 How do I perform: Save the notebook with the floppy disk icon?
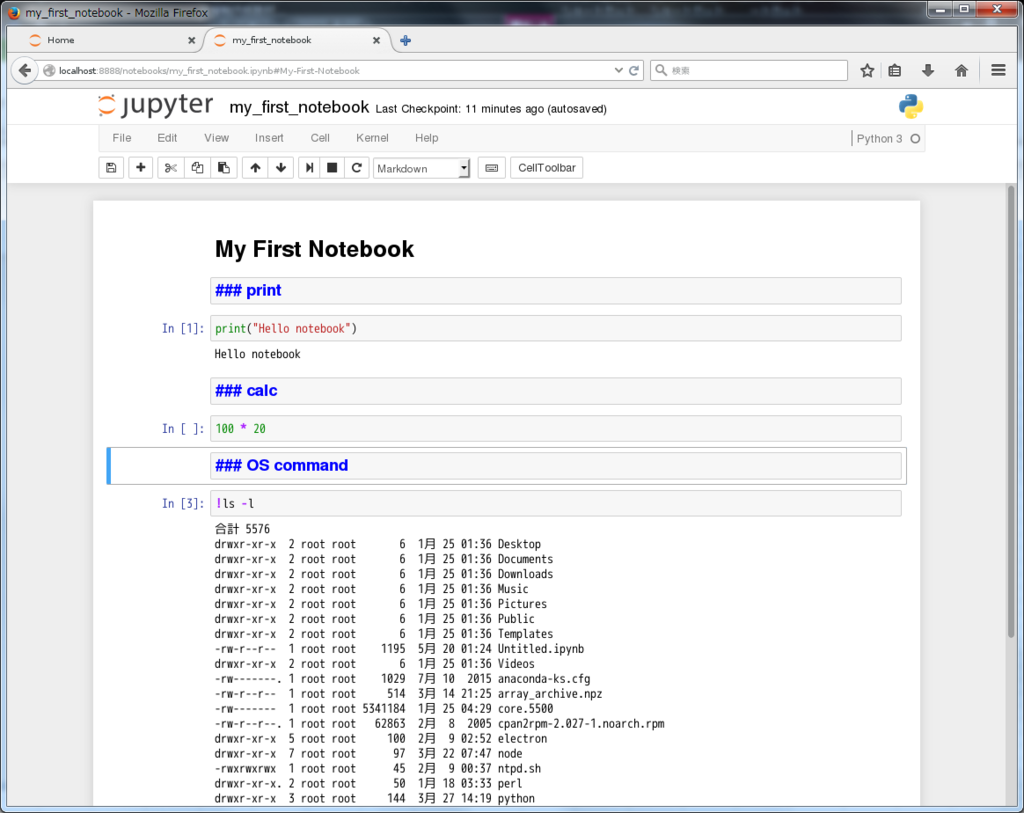click(x=111, y=168)
